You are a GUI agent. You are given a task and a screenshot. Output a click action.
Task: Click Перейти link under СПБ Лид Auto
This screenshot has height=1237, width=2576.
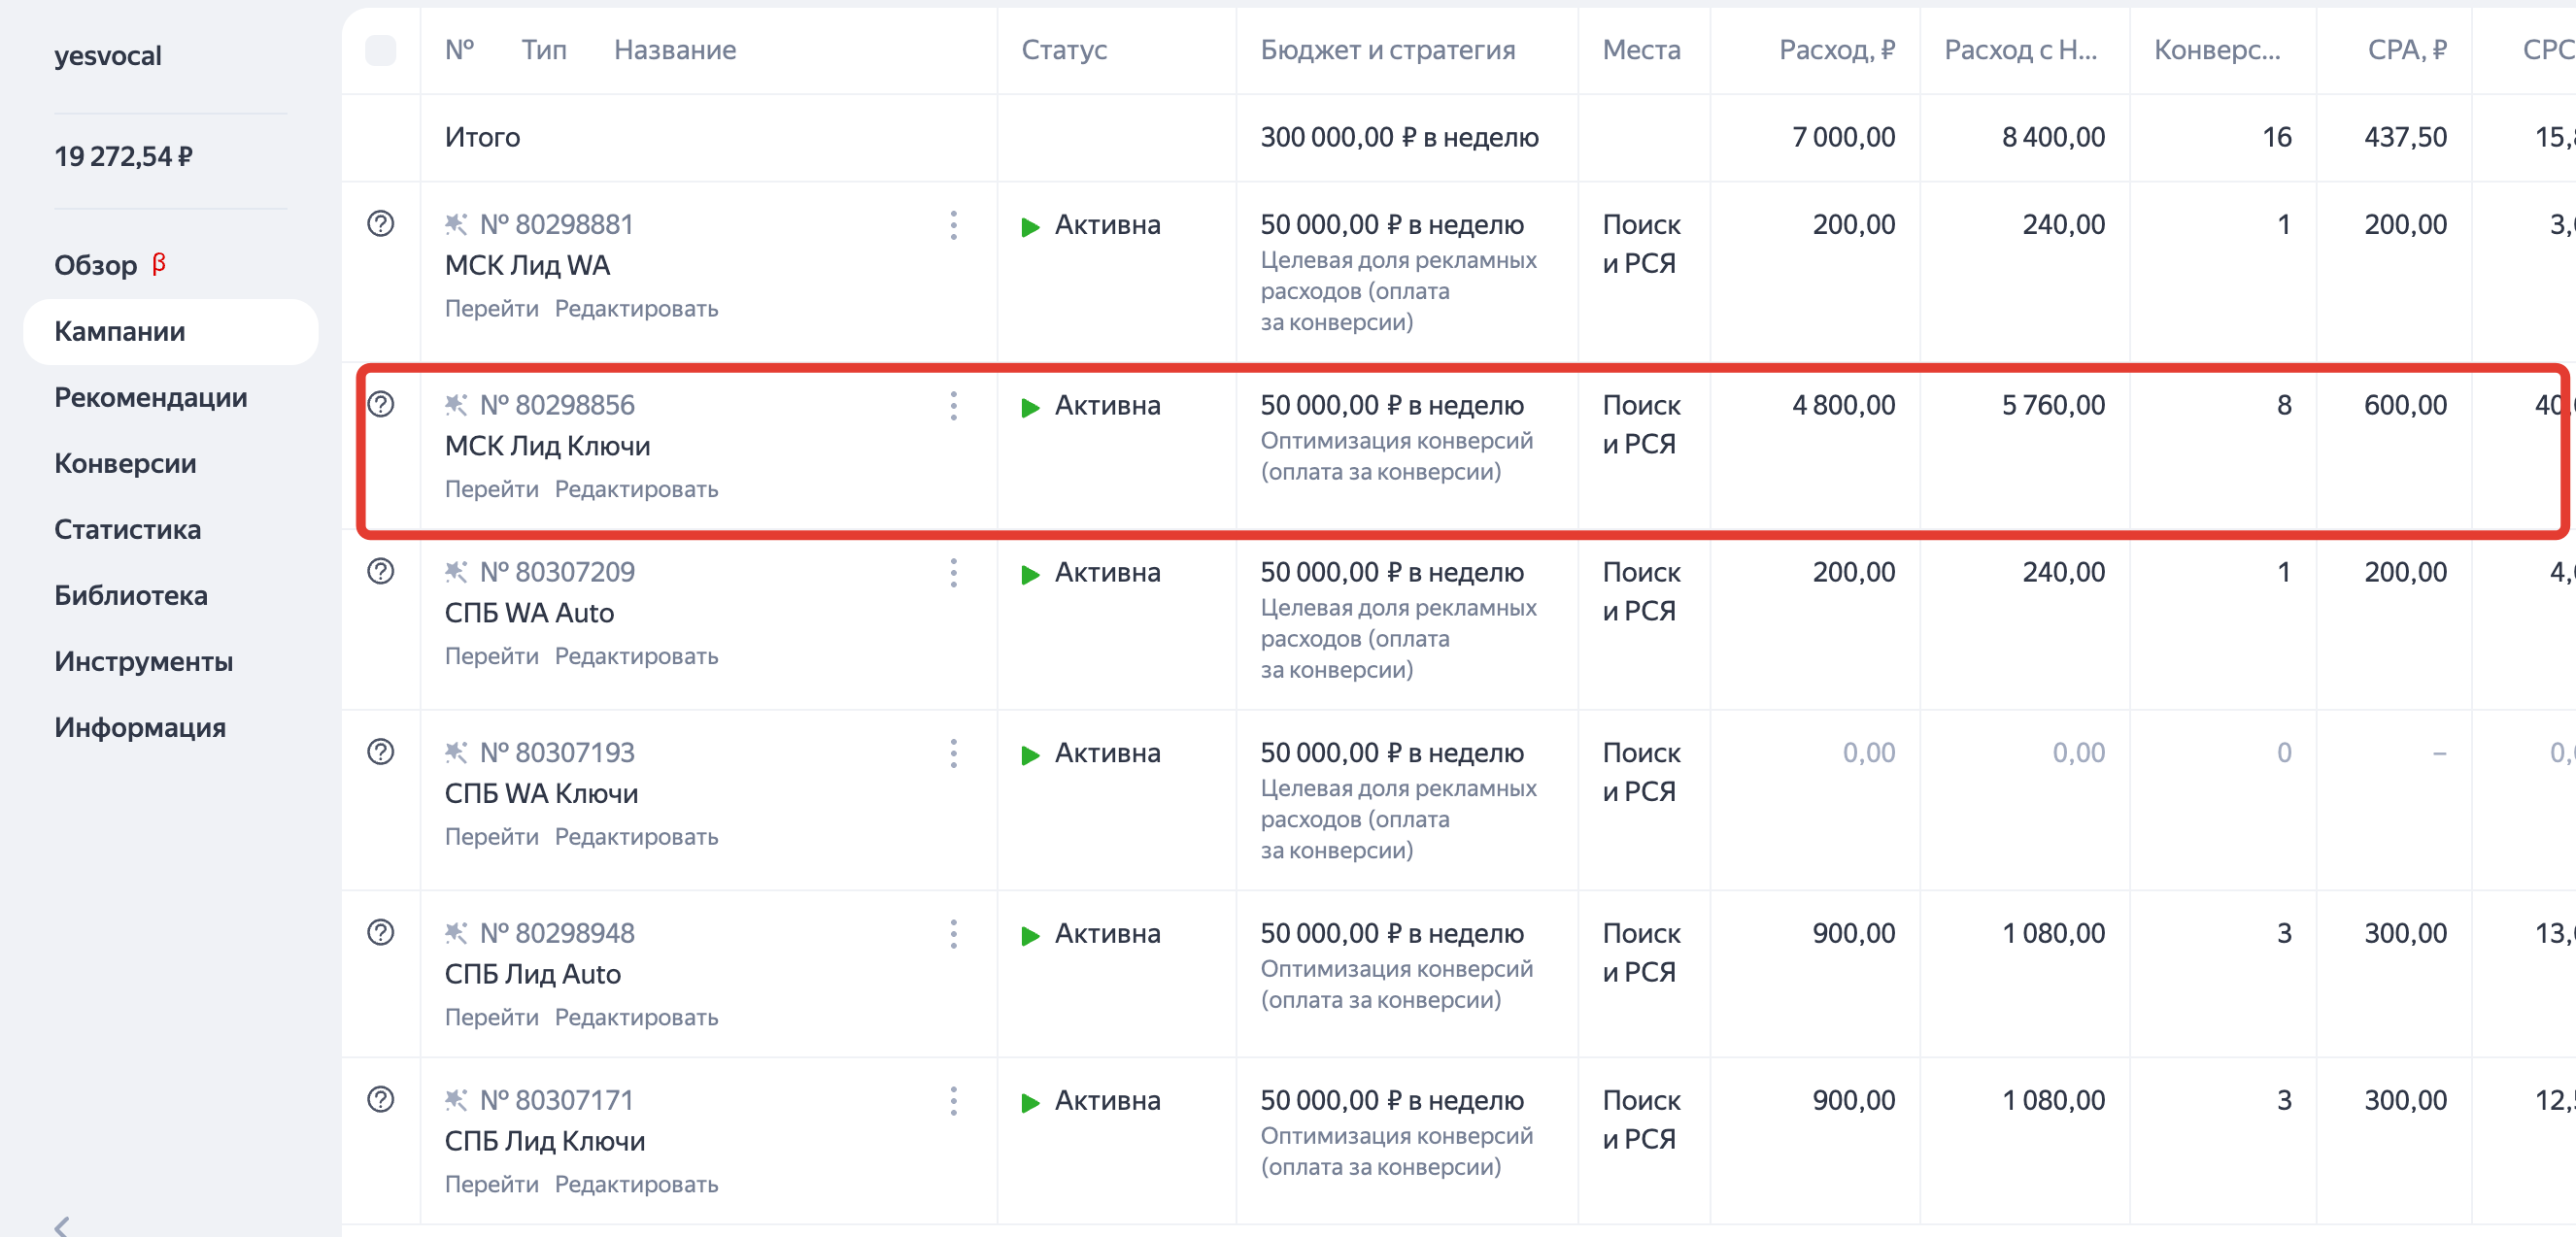coord(491,1017)
